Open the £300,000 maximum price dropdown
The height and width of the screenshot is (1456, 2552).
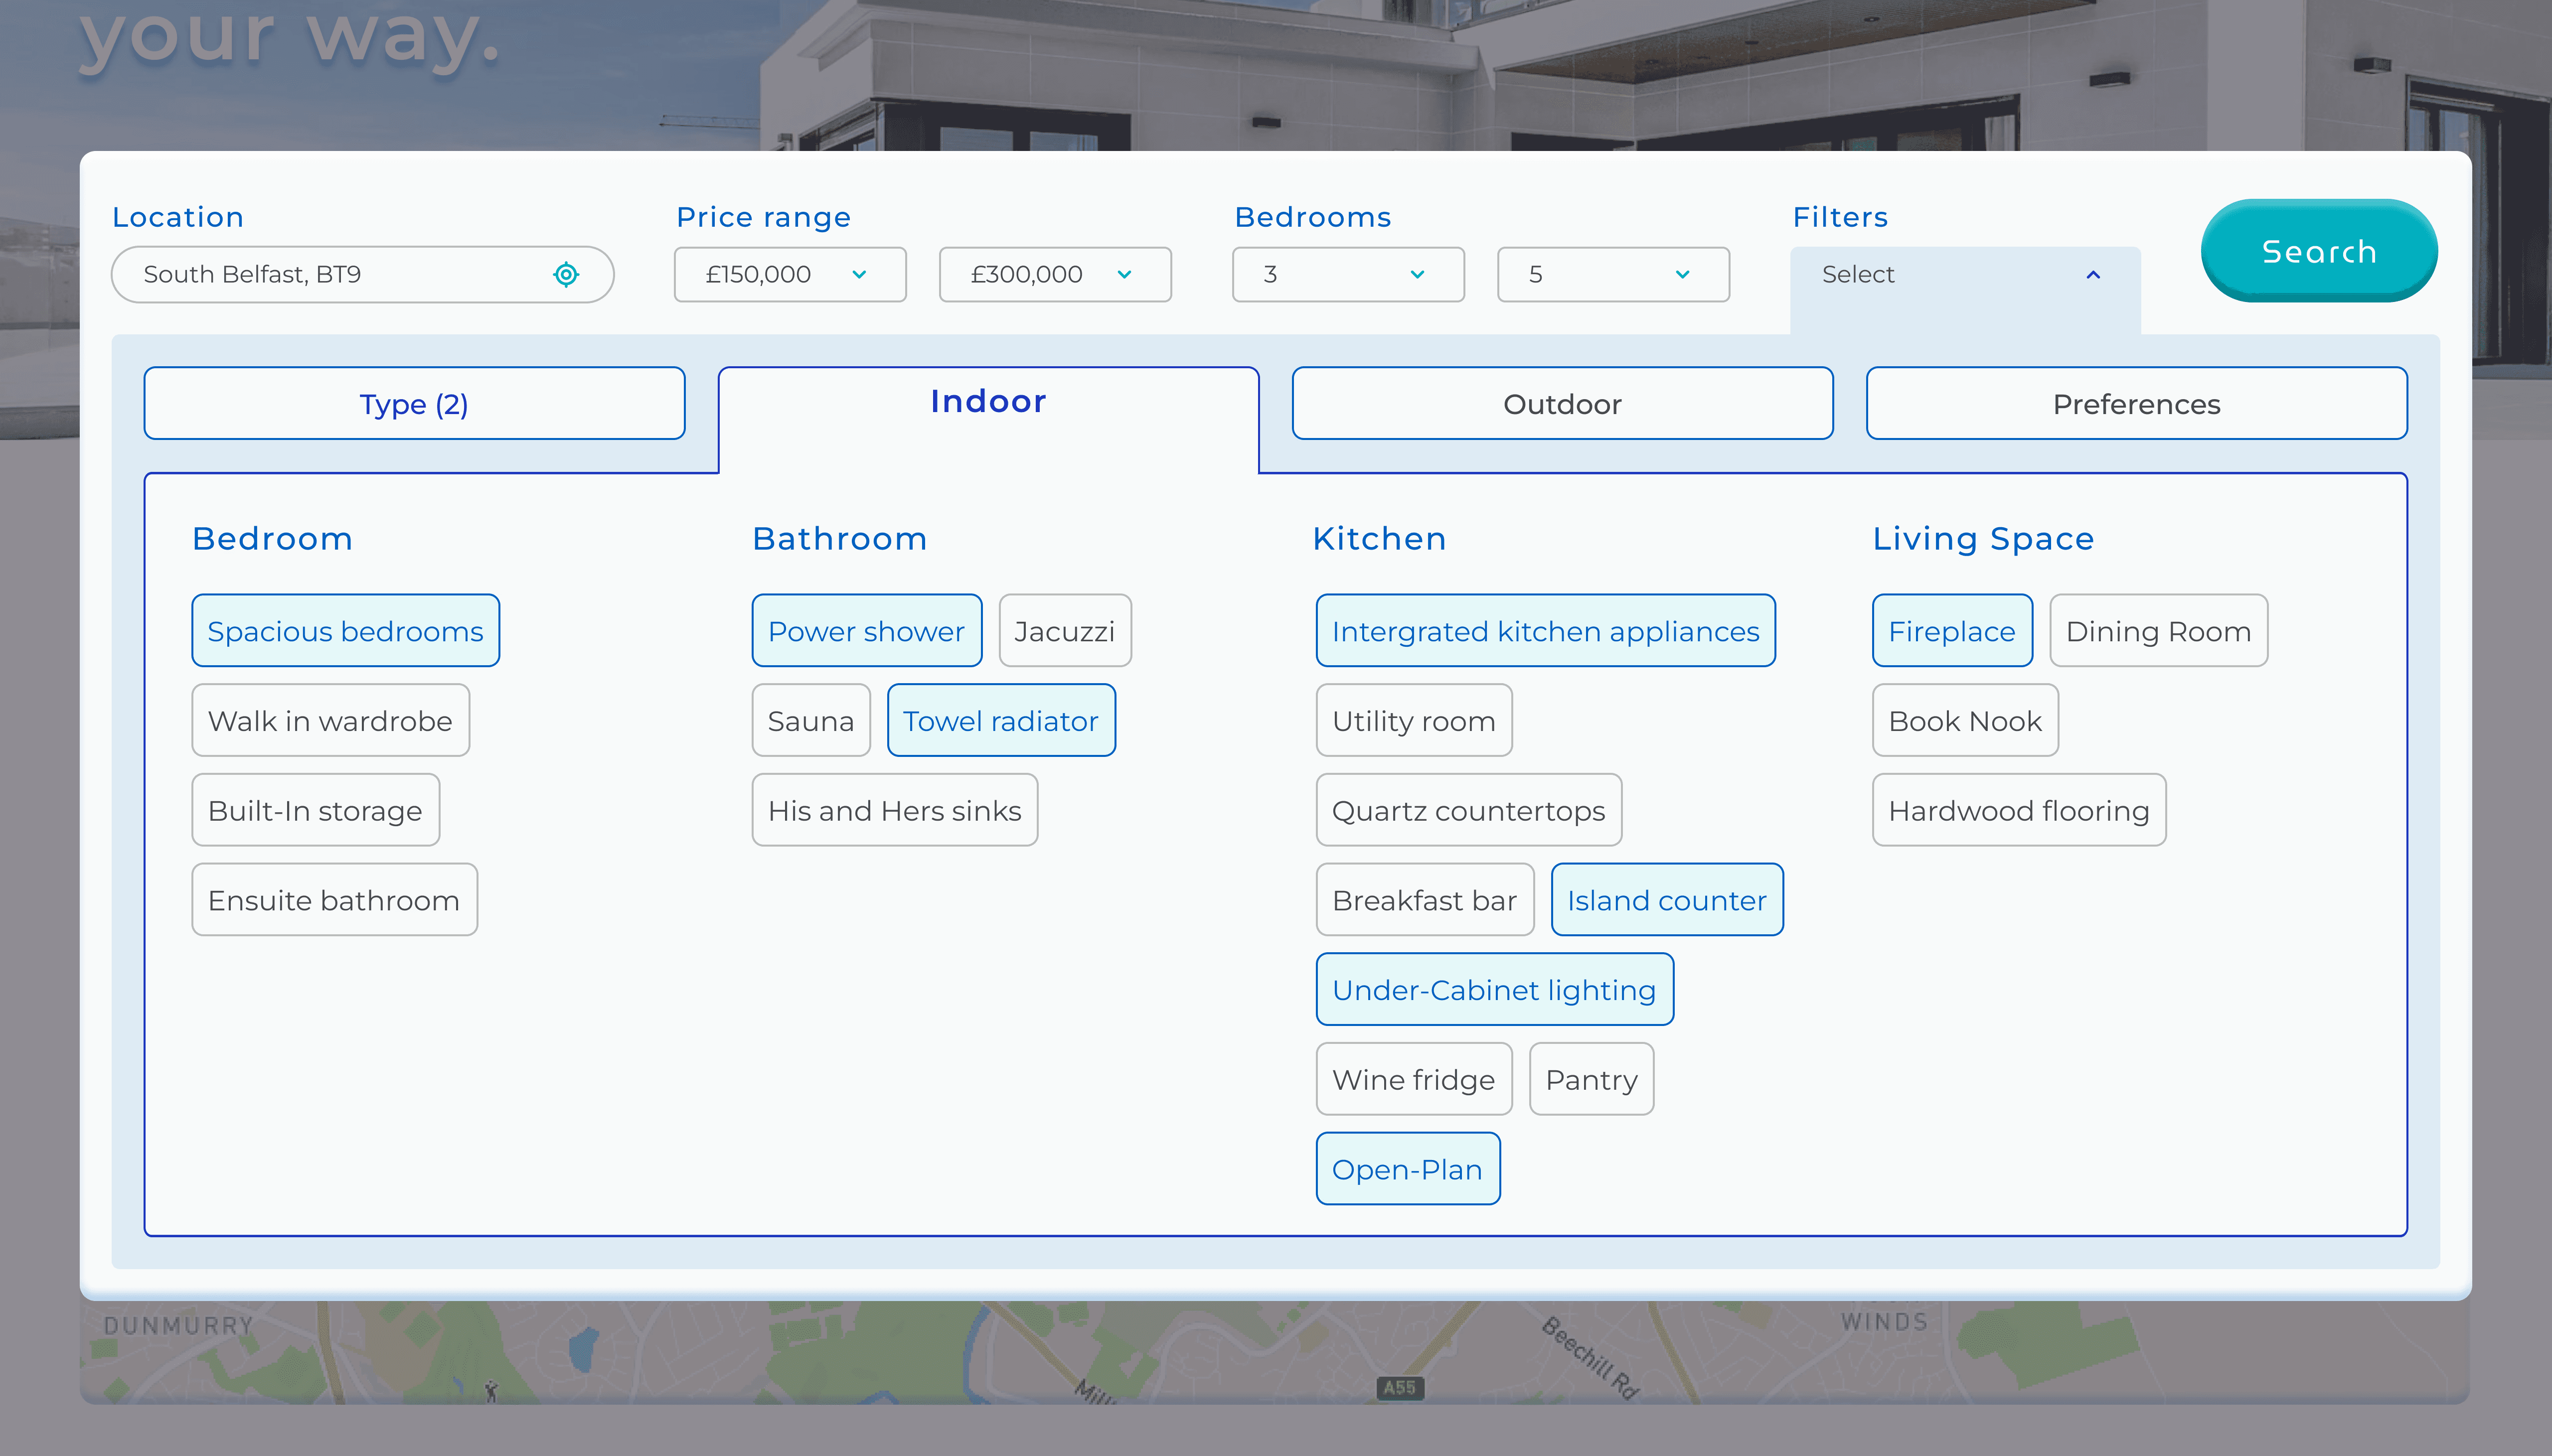pyautogui.click(x=1054, y=274)
